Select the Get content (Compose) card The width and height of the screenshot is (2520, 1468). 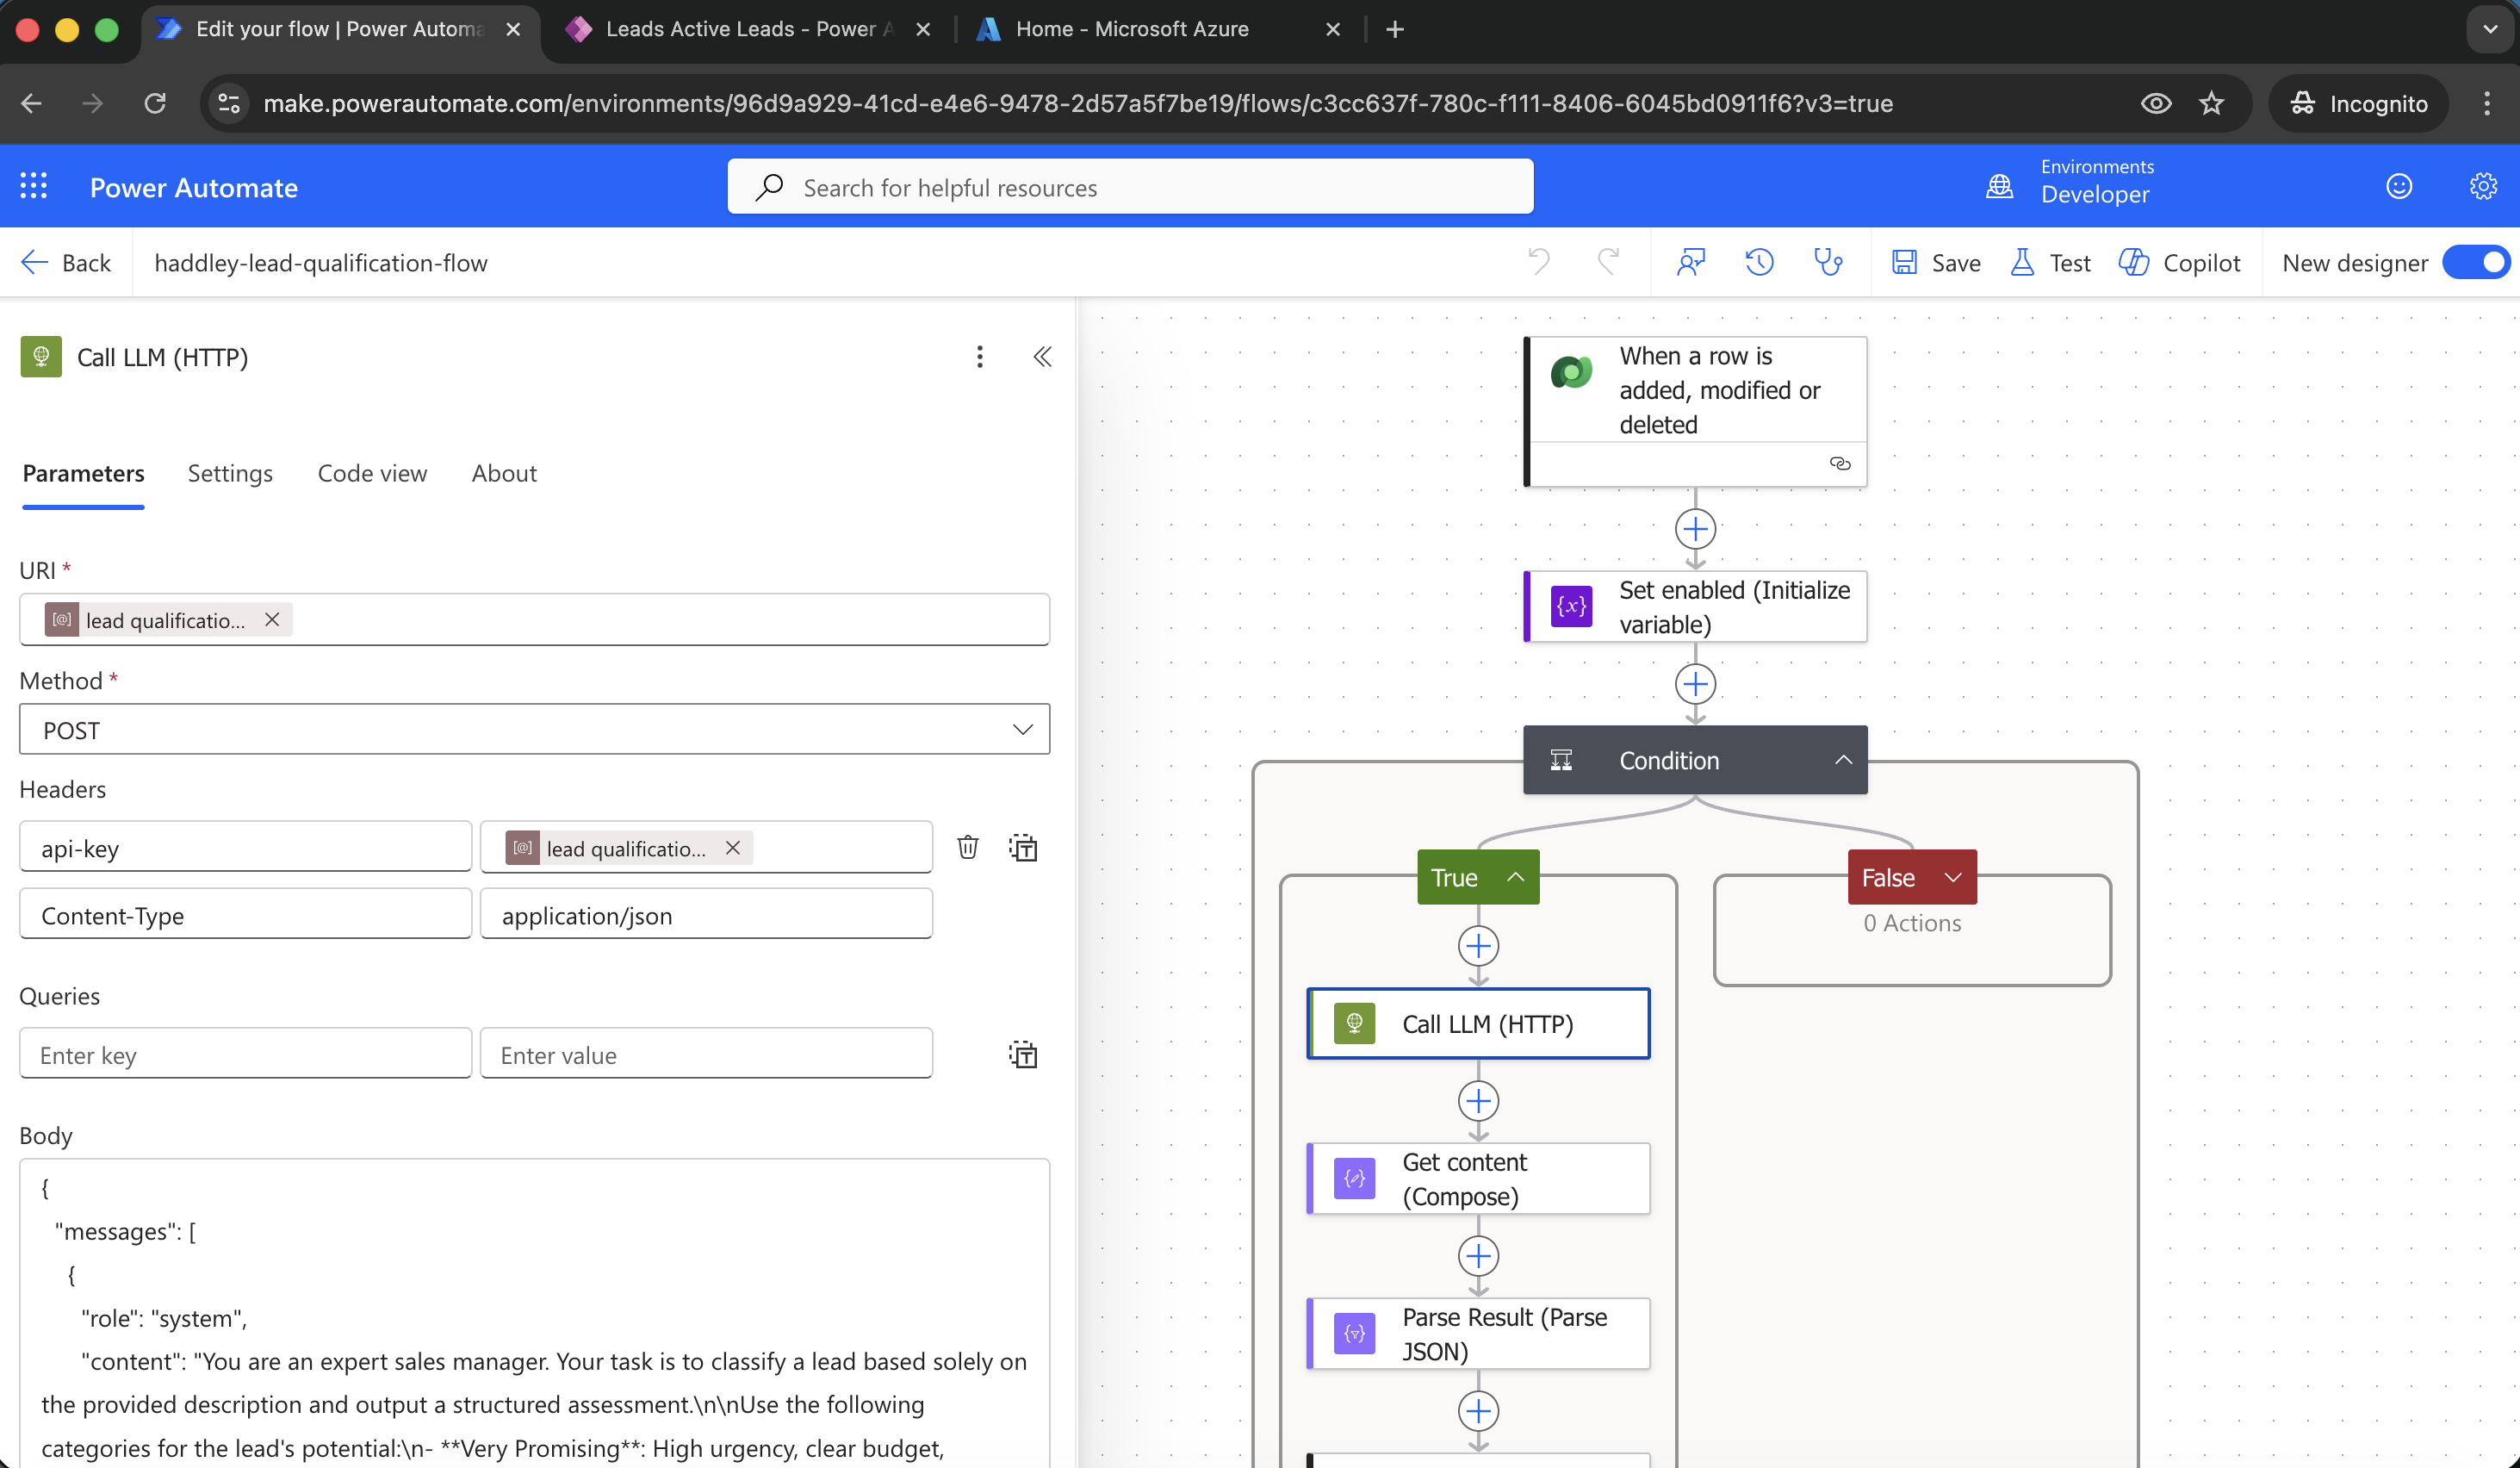point(1478,1179)
